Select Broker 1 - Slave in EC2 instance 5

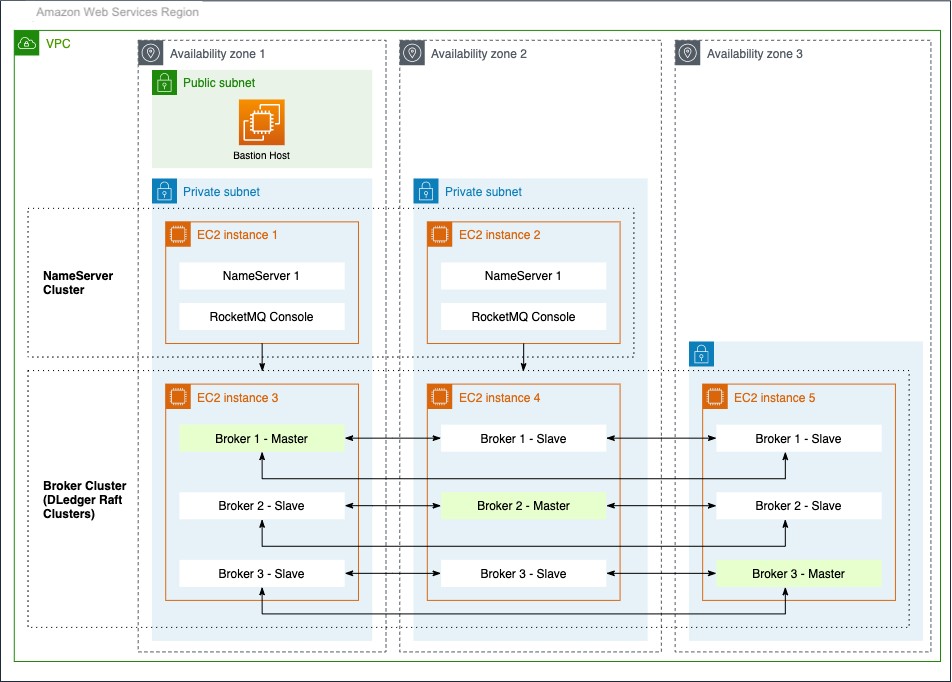798,438
